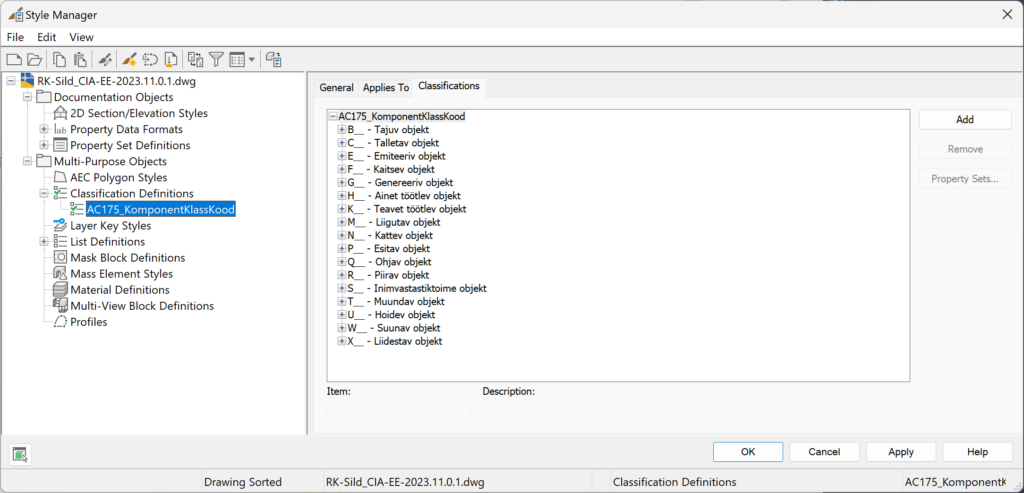Screen dimensions: 1024x493
Task: Click the Inline Edit Toggle toolbar icon
Action: coord(274,60)
